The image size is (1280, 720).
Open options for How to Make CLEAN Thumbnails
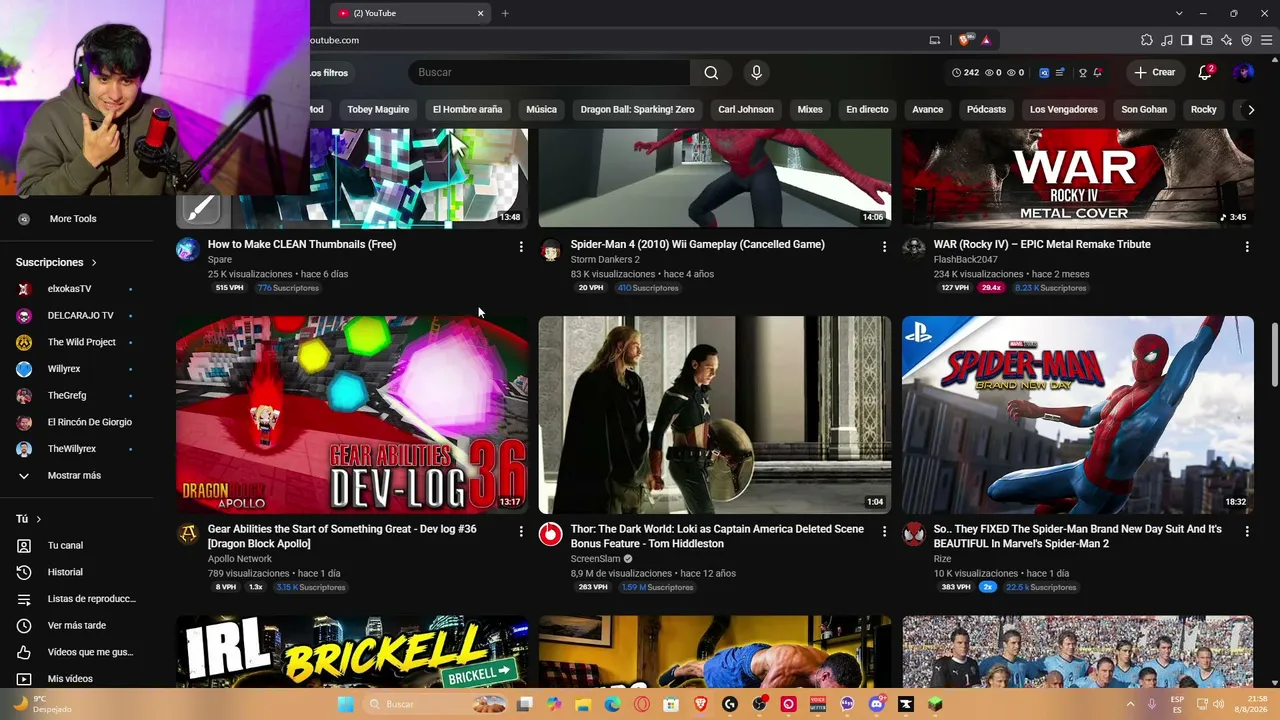(x=520, y=246)
